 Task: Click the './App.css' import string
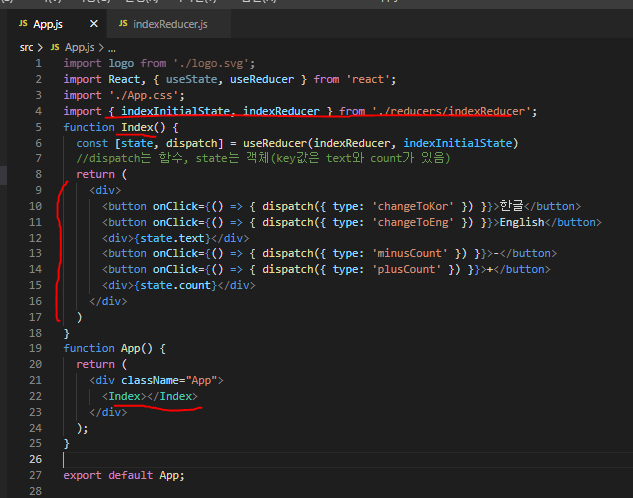coord(144,96)
